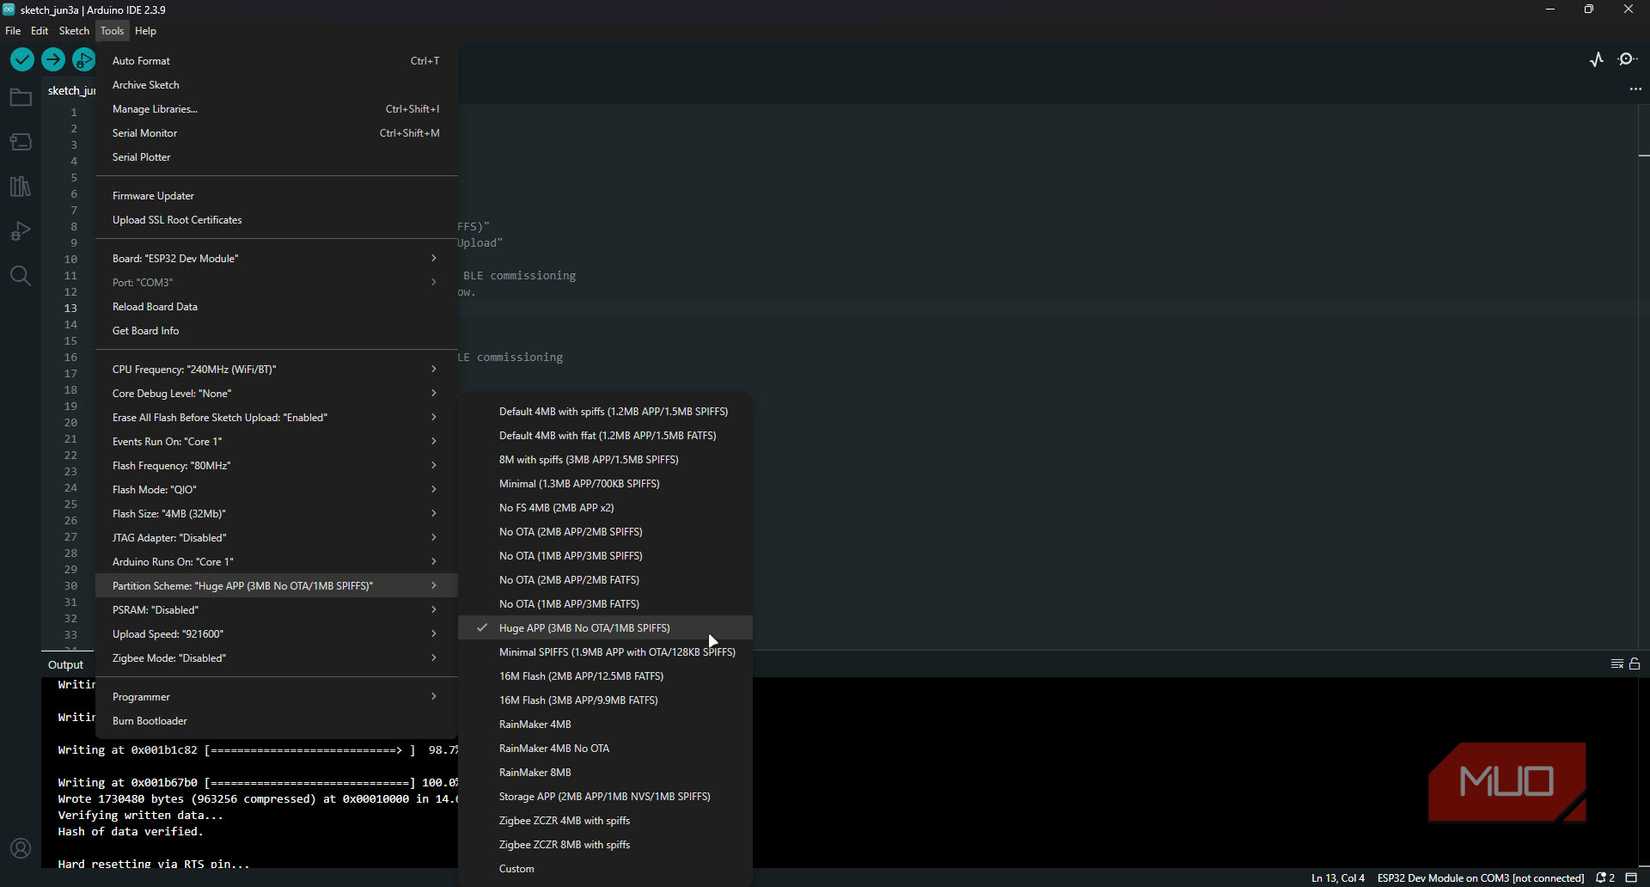Viewport: 1650px width, 887px height.
Task: Open the Library Manager sidebar icon
Action: 20,187
